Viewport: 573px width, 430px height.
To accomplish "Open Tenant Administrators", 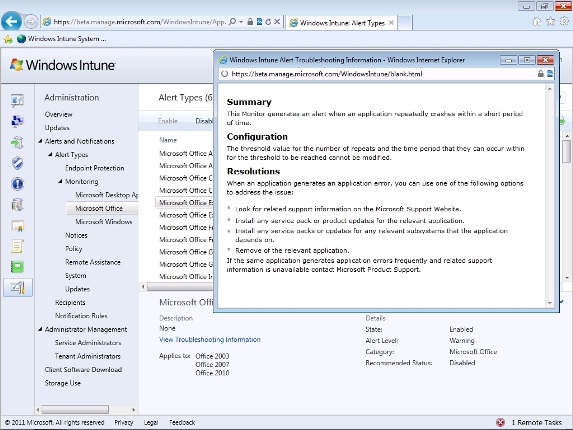I will coord(88,356).
